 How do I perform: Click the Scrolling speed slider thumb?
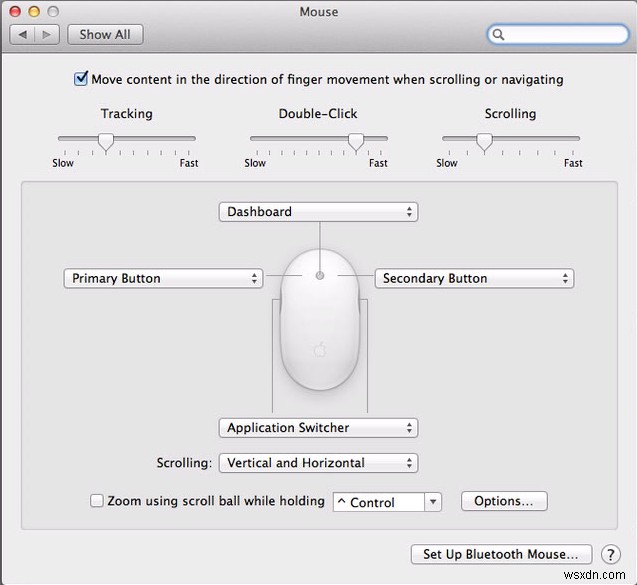tap(484, 142)
